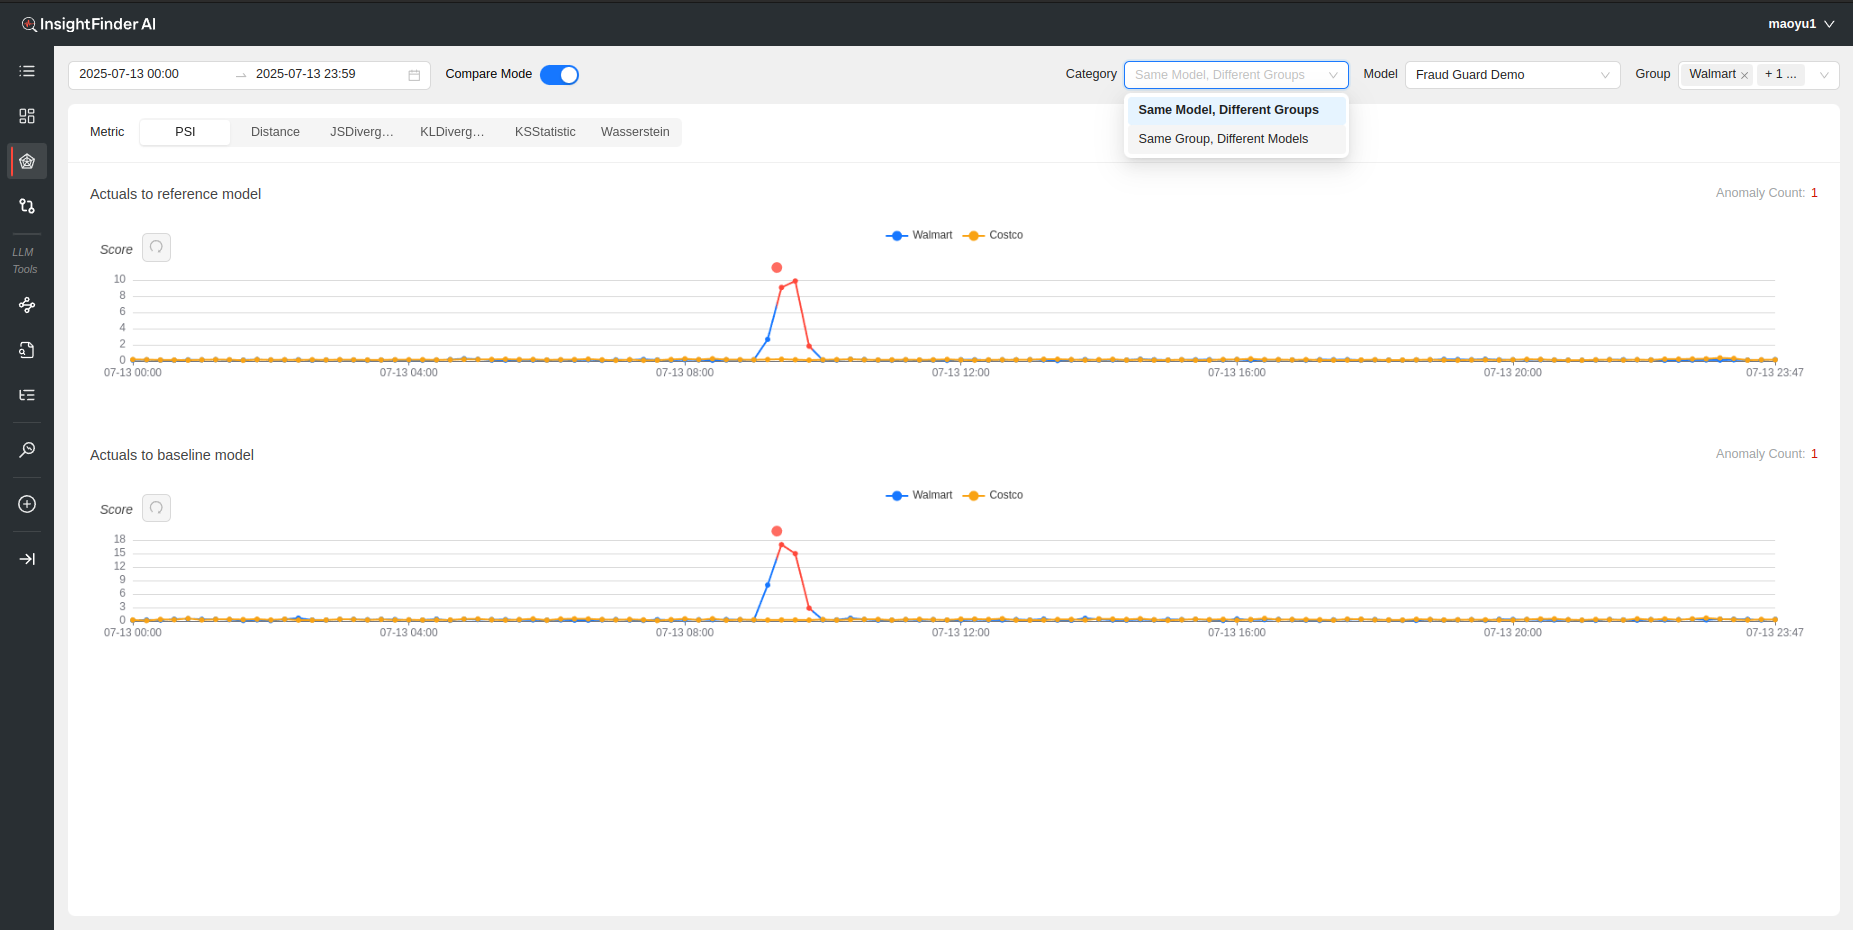Screen dimensions: 1853x930
Task: Expand sidebar with the arrow-to-bar icon
Action: (x=27, y=559)
